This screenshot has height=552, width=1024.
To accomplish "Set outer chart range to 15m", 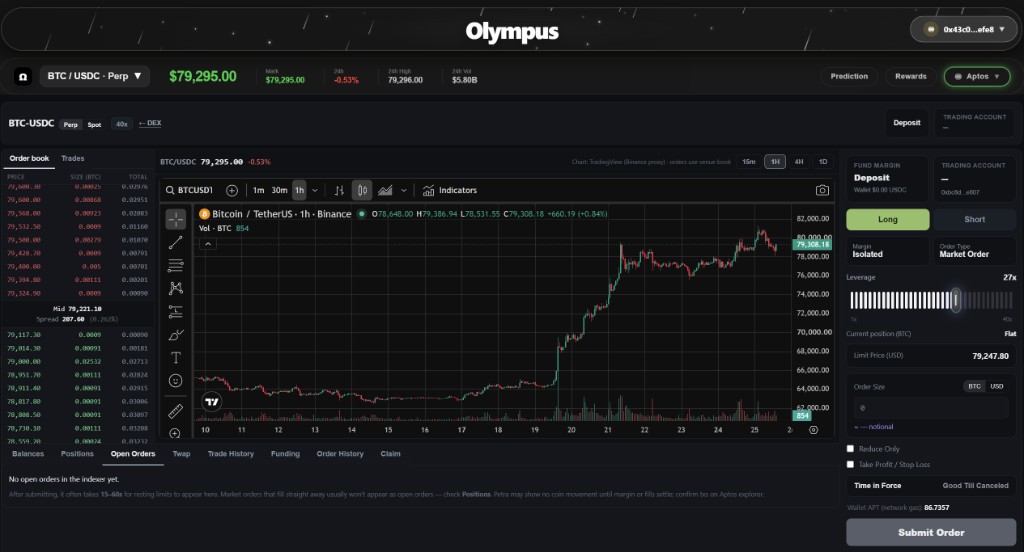I will 749,161.
